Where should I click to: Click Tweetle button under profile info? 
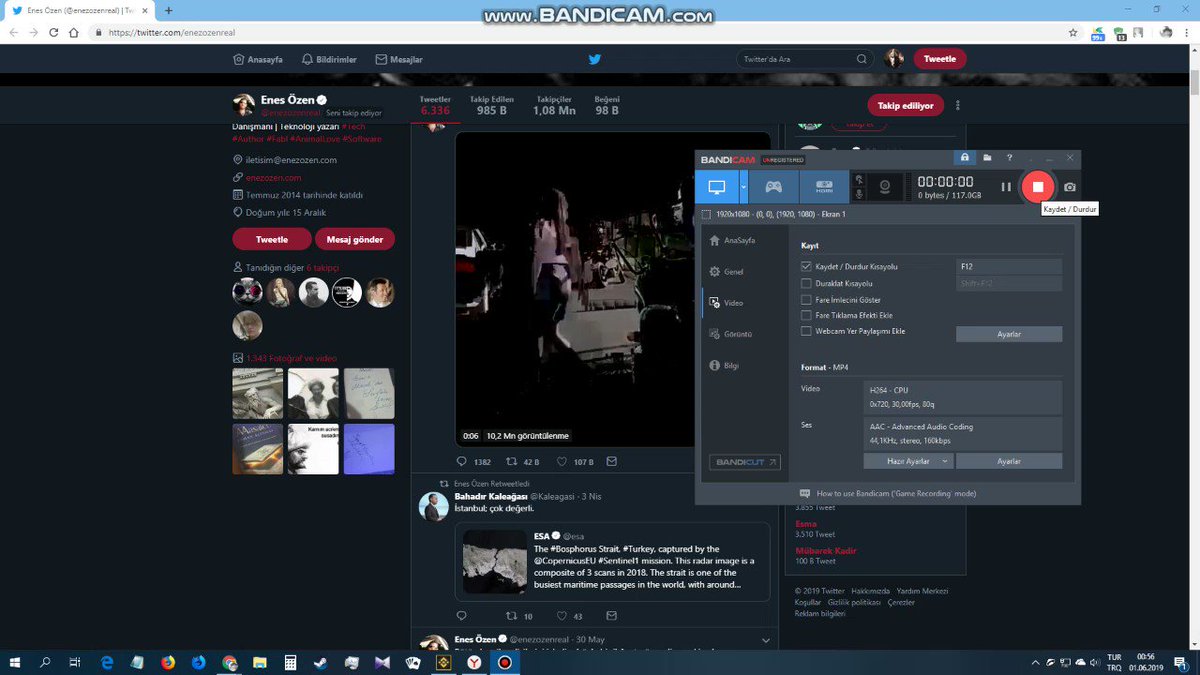pyautogui.click(x=271, y=240)
